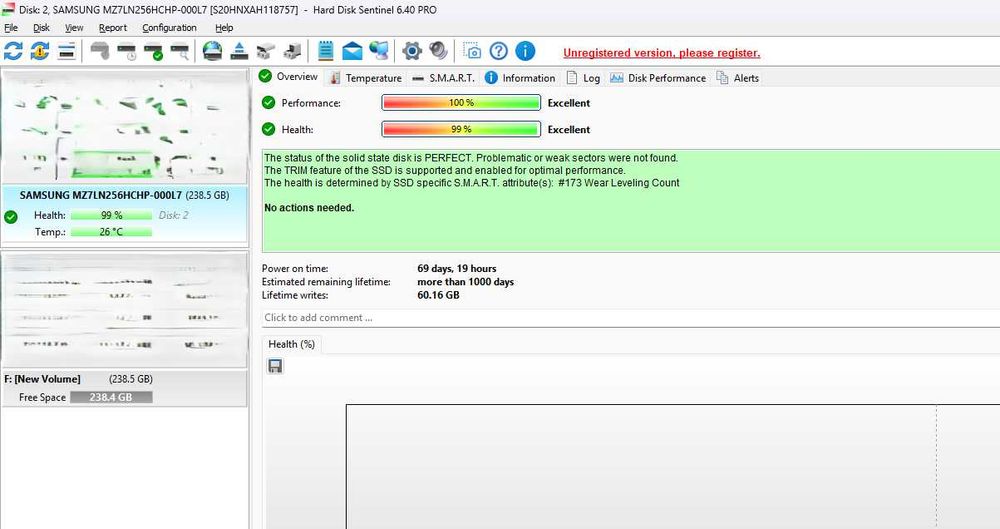Click the blurred disk panel above New Volume
The width and height of the screenshot is (1000, 529).
(x=124, y=309)
